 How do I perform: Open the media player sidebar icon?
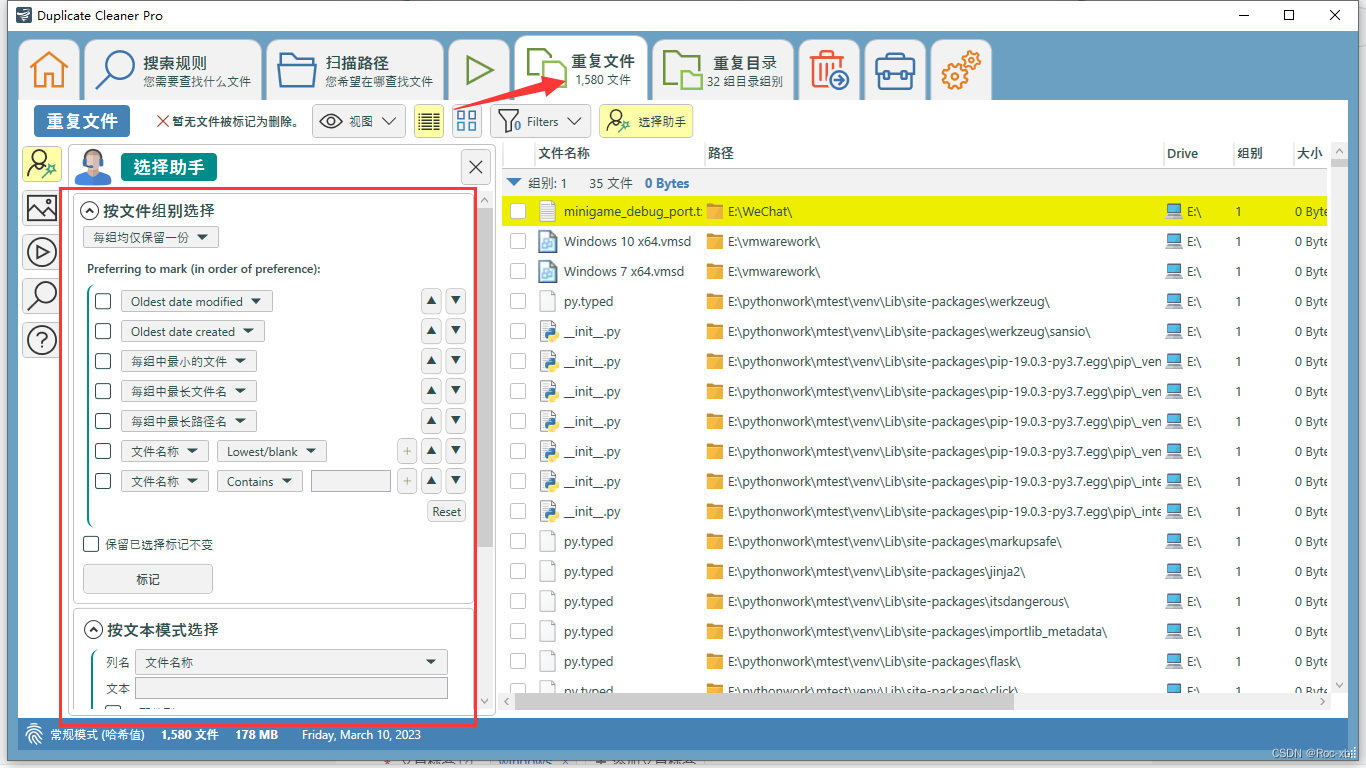tap(42, 252)
